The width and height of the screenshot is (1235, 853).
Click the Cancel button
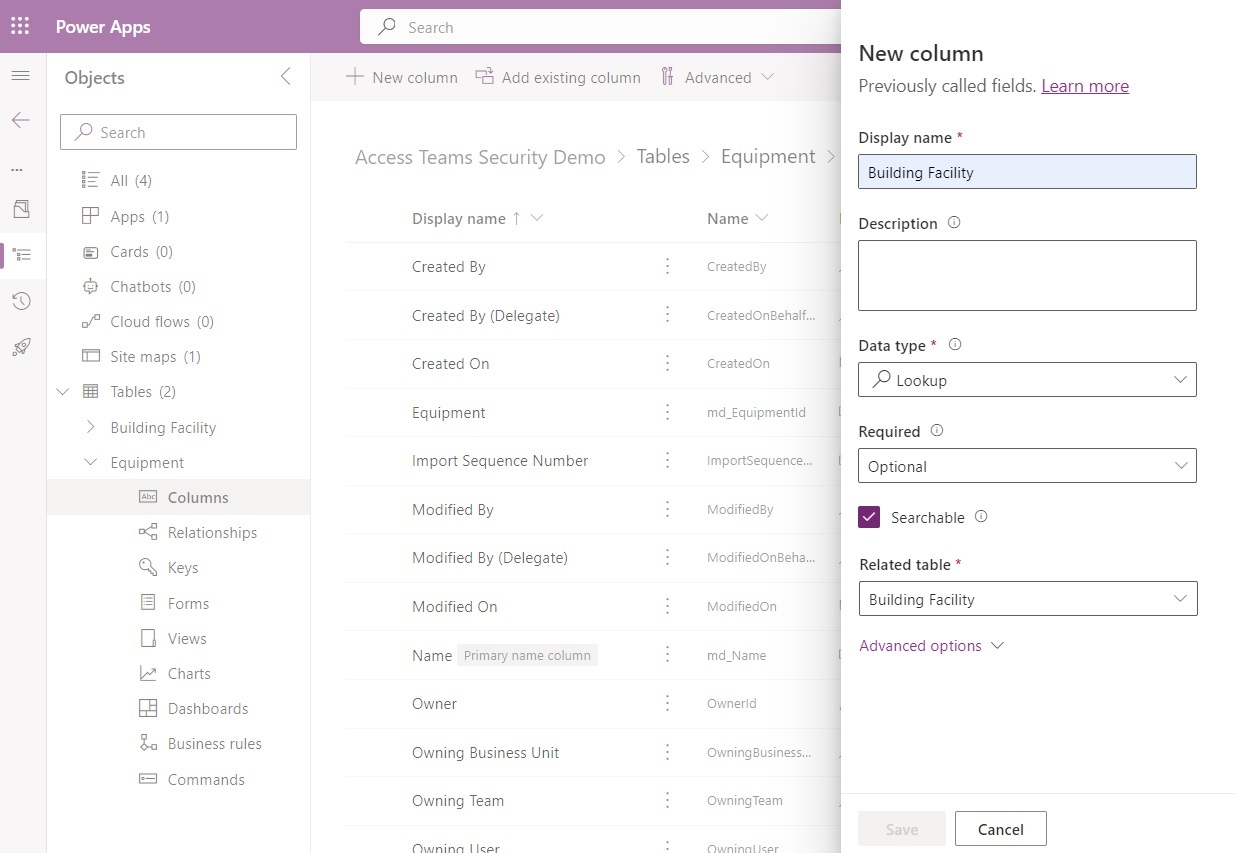point(1000,828)
